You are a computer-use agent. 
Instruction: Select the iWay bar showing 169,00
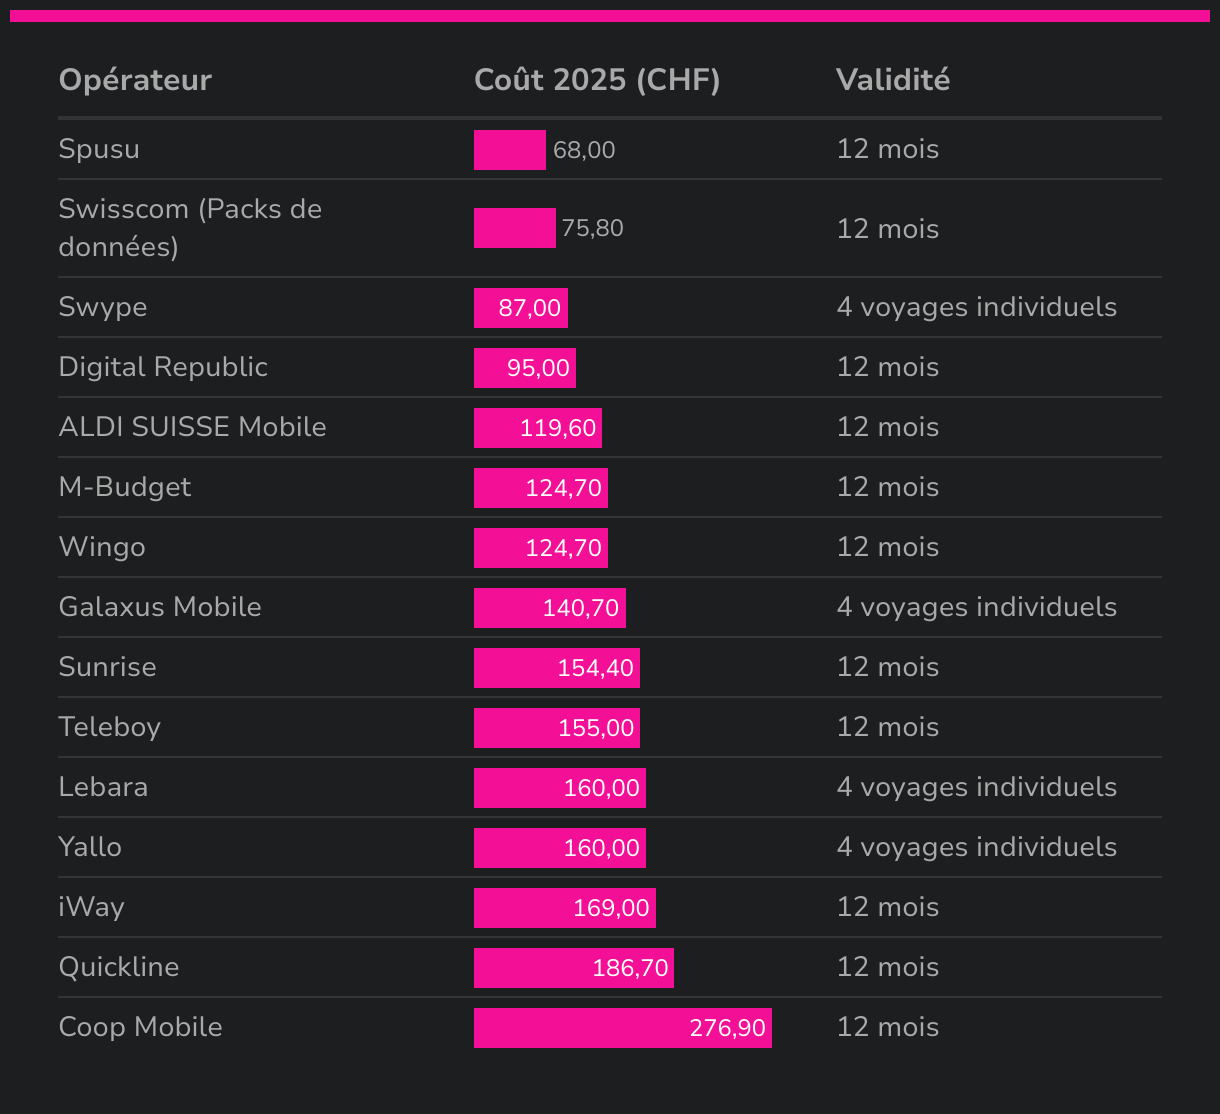point(565,908)
